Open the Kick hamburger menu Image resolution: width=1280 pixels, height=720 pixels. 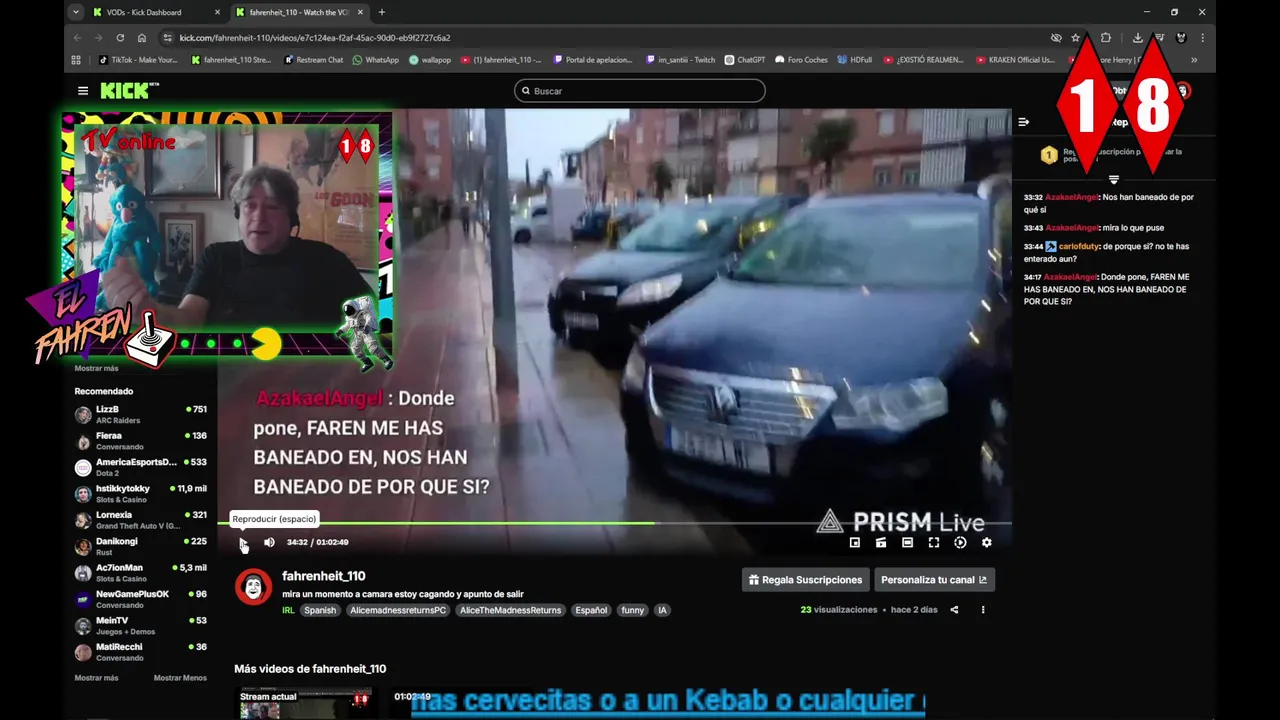point(83,91)
